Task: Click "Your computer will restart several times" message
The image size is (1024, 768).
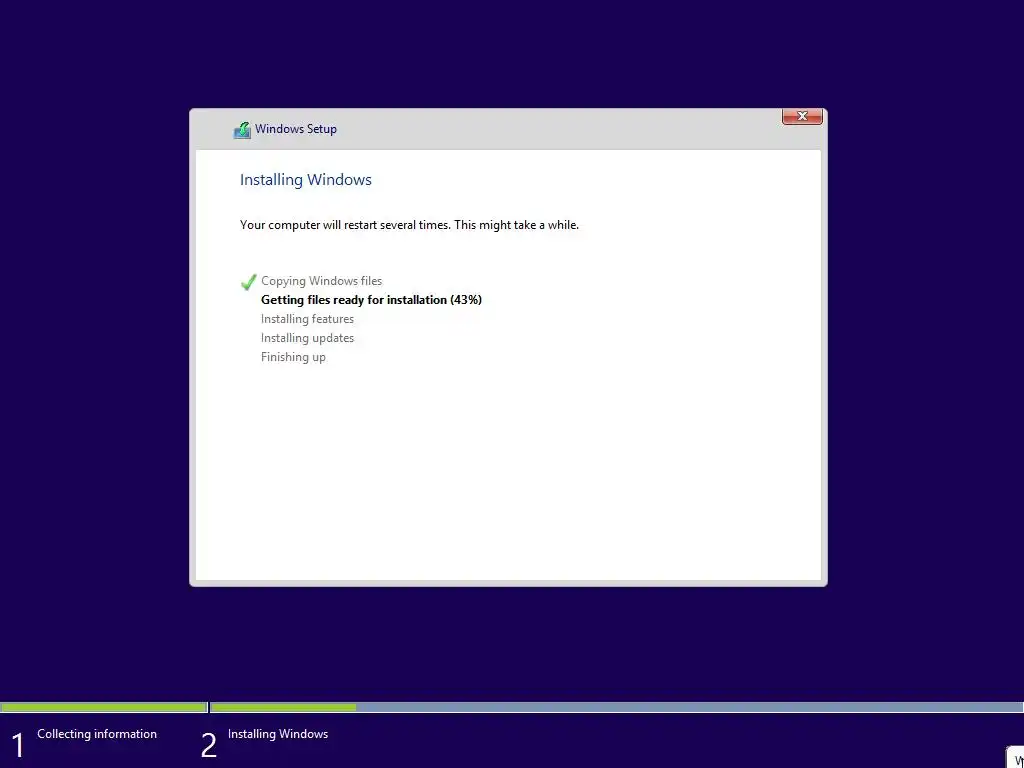Action: [x=409, y=225]
